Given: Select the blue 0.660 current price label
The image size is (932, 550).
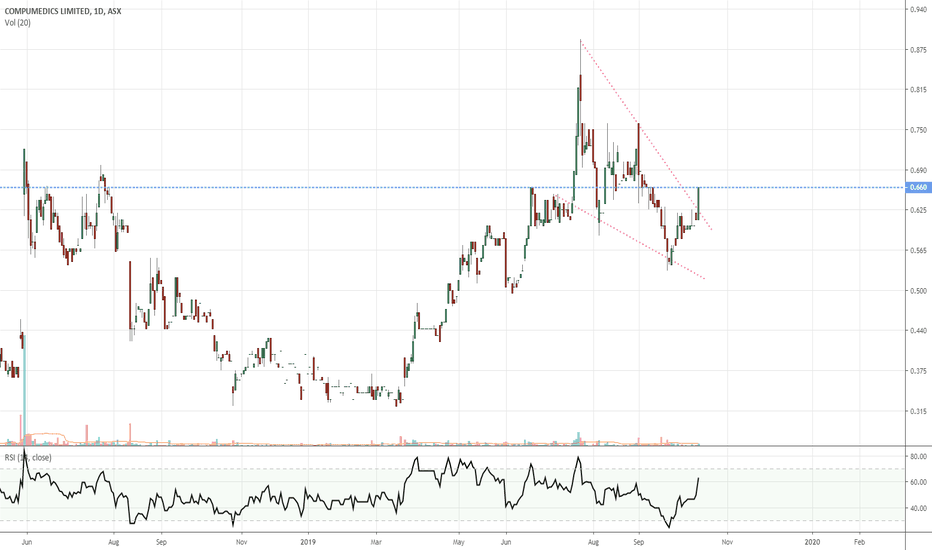Looking at the screenshot, I should pos(918,187).
